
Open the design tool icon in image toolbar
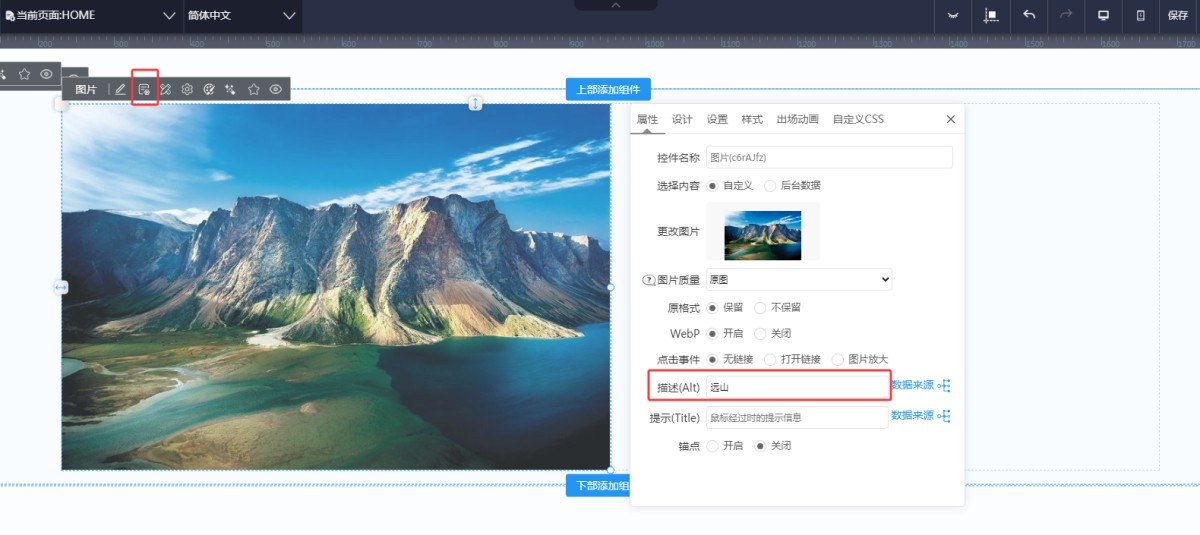pyautogui.click(x=166, y=89)
